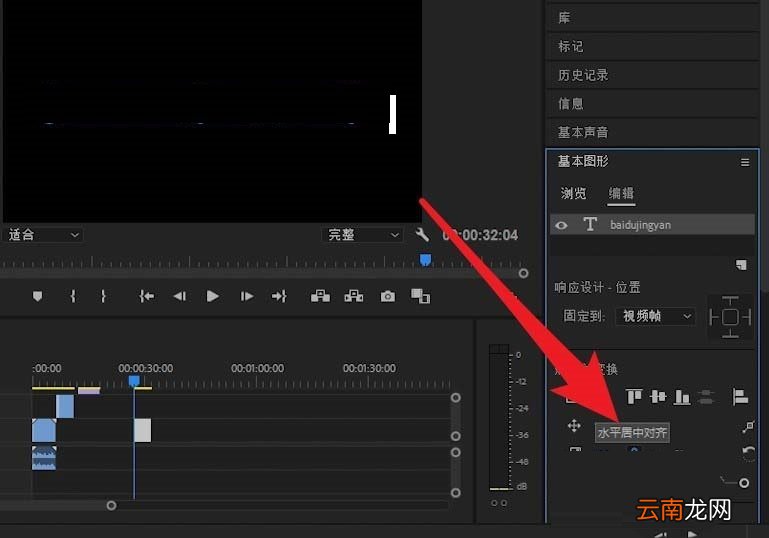The width and height of the screenshot is (769, 538).
Task: Play the sequence in program monitor
Action: 212,296
